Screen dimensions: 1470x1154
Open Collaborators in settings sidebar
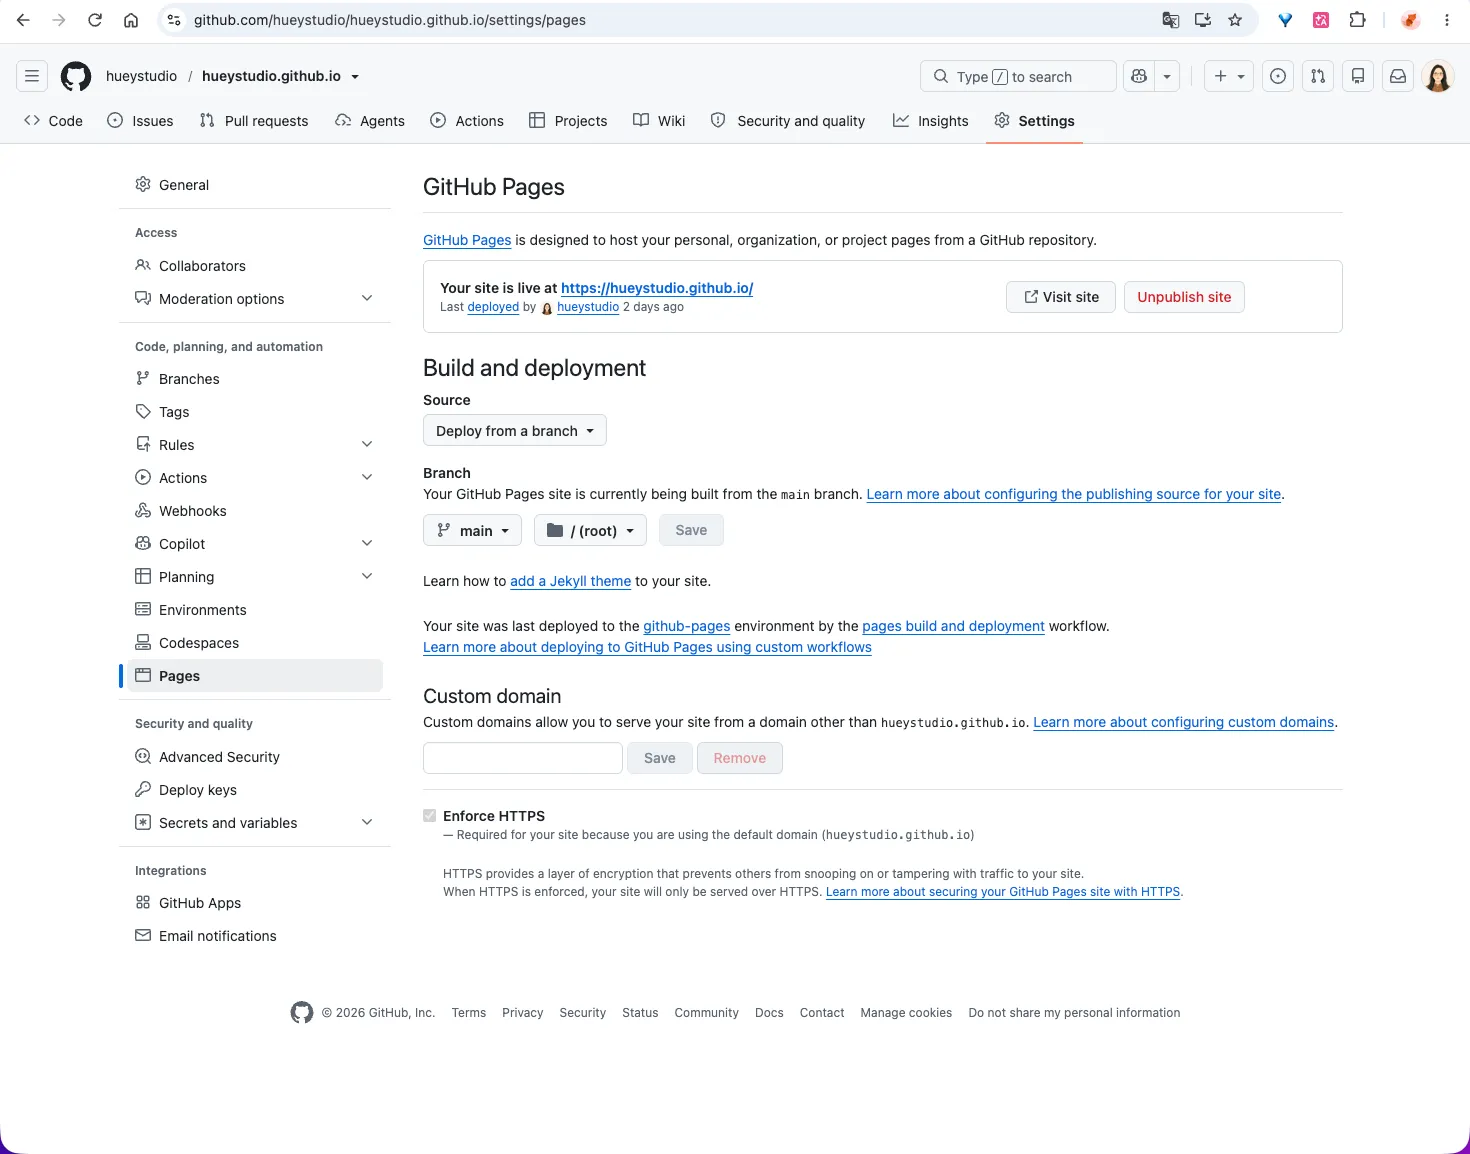click(x=255, y=266)
